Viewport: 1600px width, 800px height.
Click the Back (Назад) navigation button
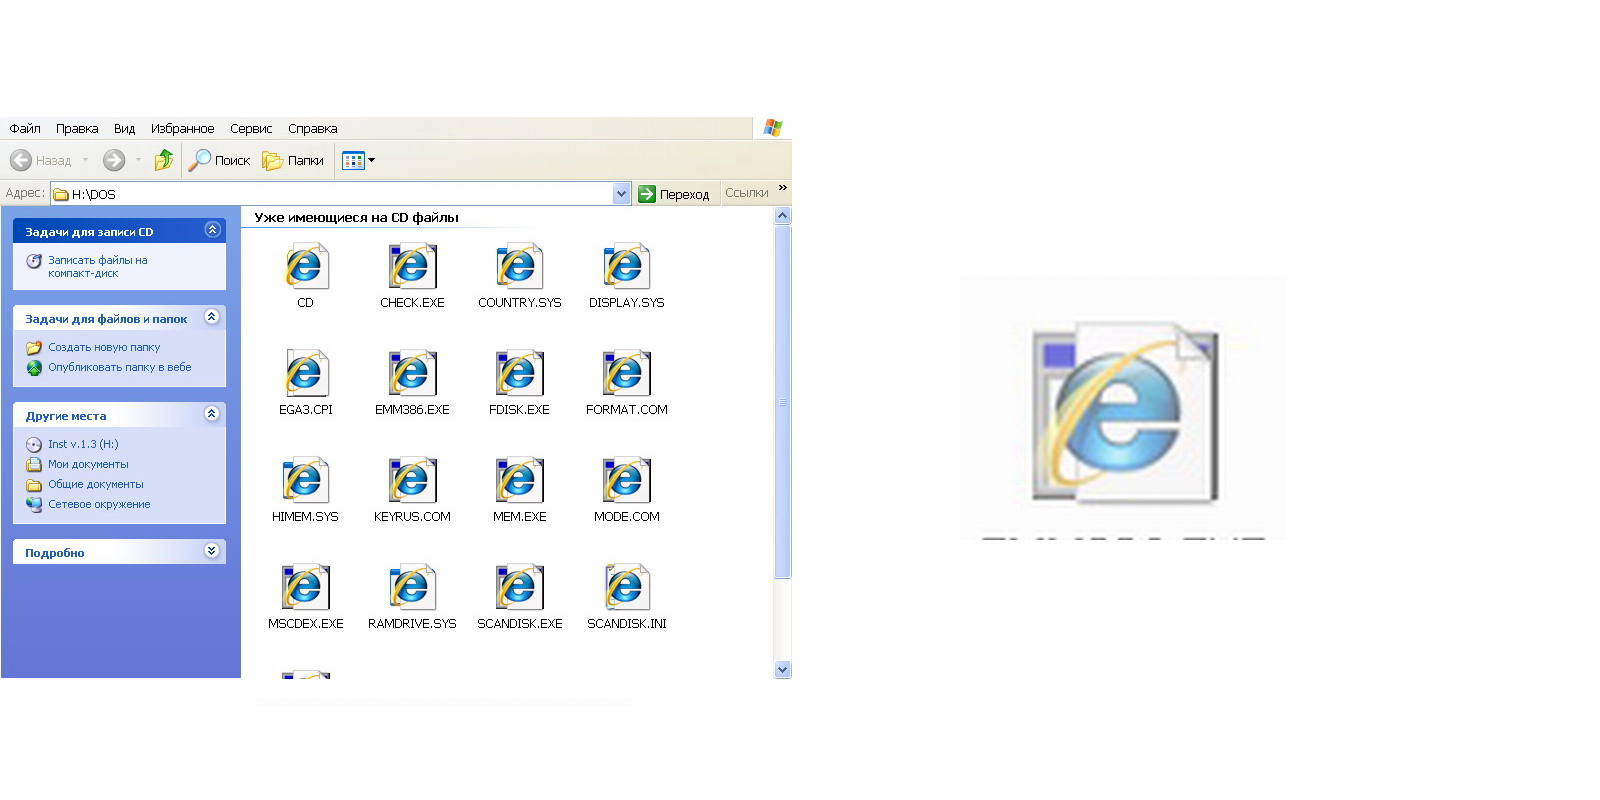[x=41, y=160]
